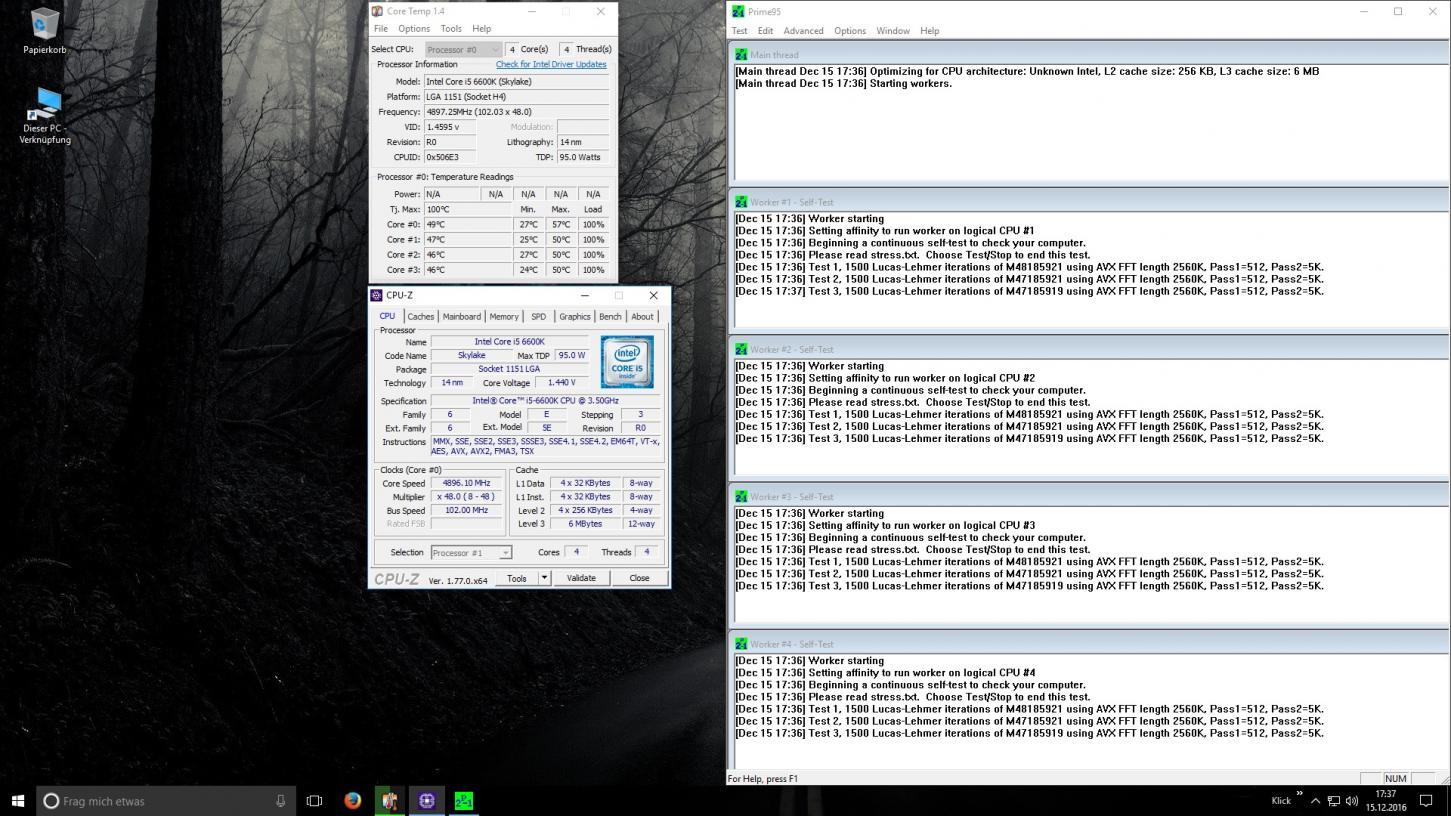This screenshot has height=816, width=1451.
Task: Show hidden system tray icons
Action: pos(1315,801)
